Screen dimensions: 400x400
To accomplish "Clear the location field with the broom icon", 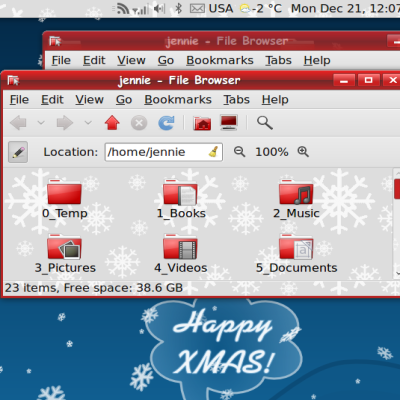I will tap(214, 152).
